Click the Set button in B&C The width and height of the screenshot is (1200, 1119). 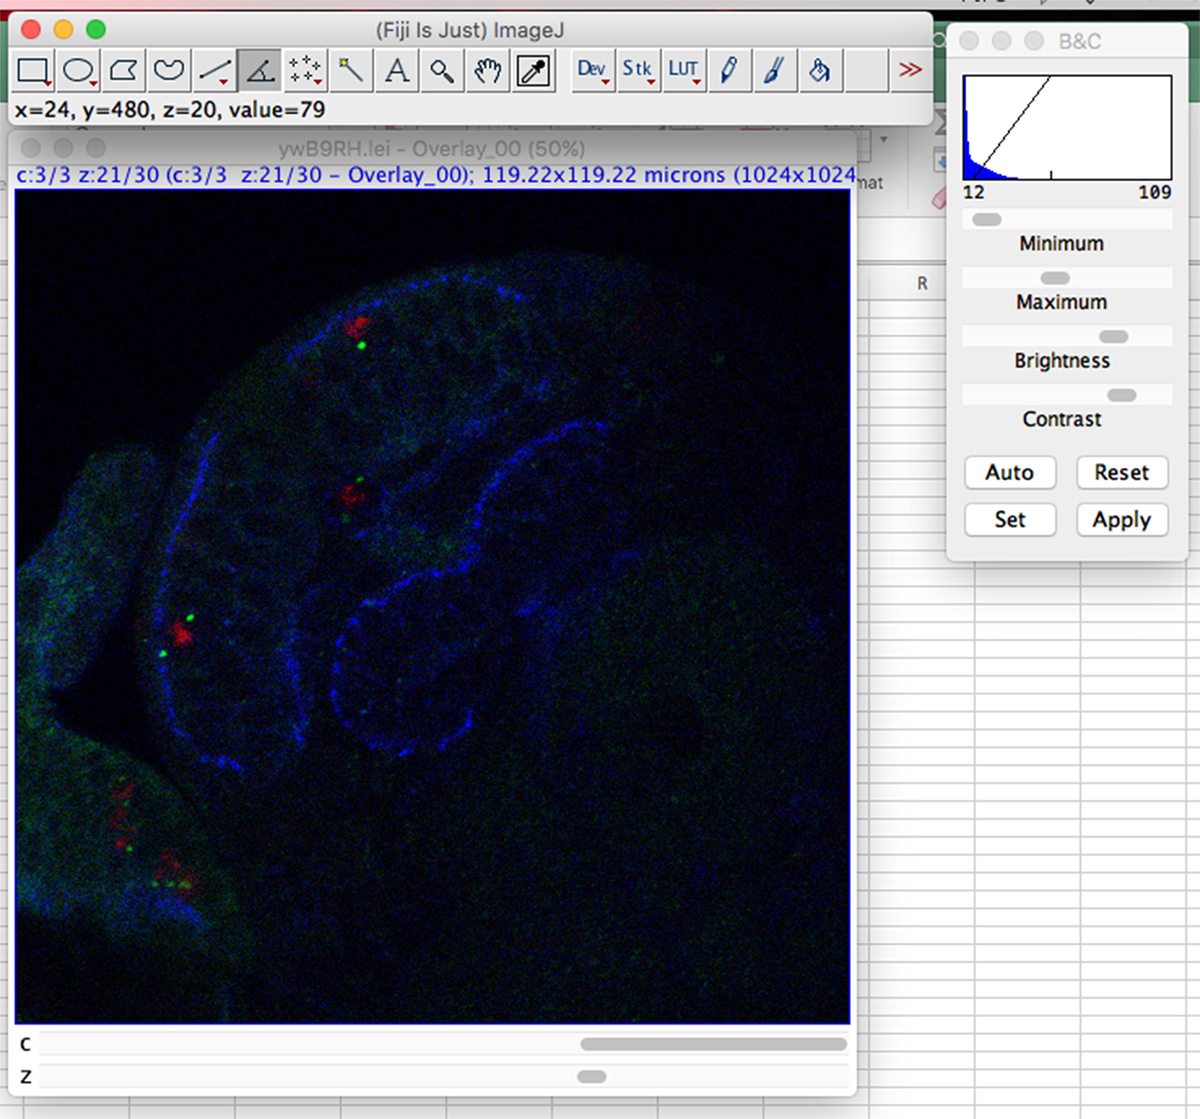[x=1010, y=519]
